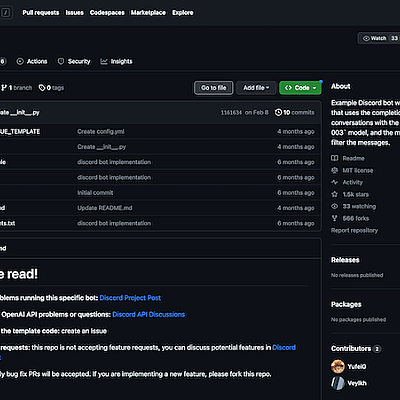Image resolution: width=400 pixels, height=400 pixels.
Task: Click the tag icon next to 0 tags
Action: click(42, 88)
